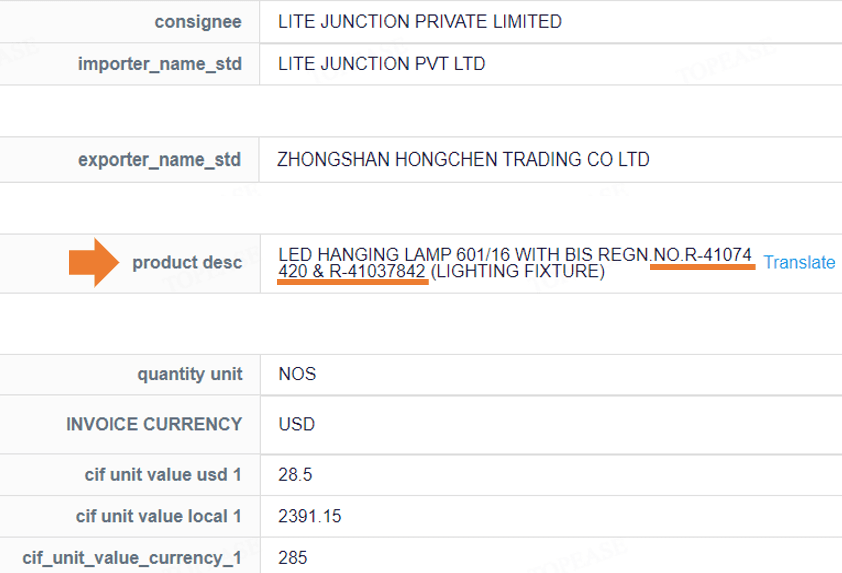Click the 2391.15 value cell

pos(310,517)
